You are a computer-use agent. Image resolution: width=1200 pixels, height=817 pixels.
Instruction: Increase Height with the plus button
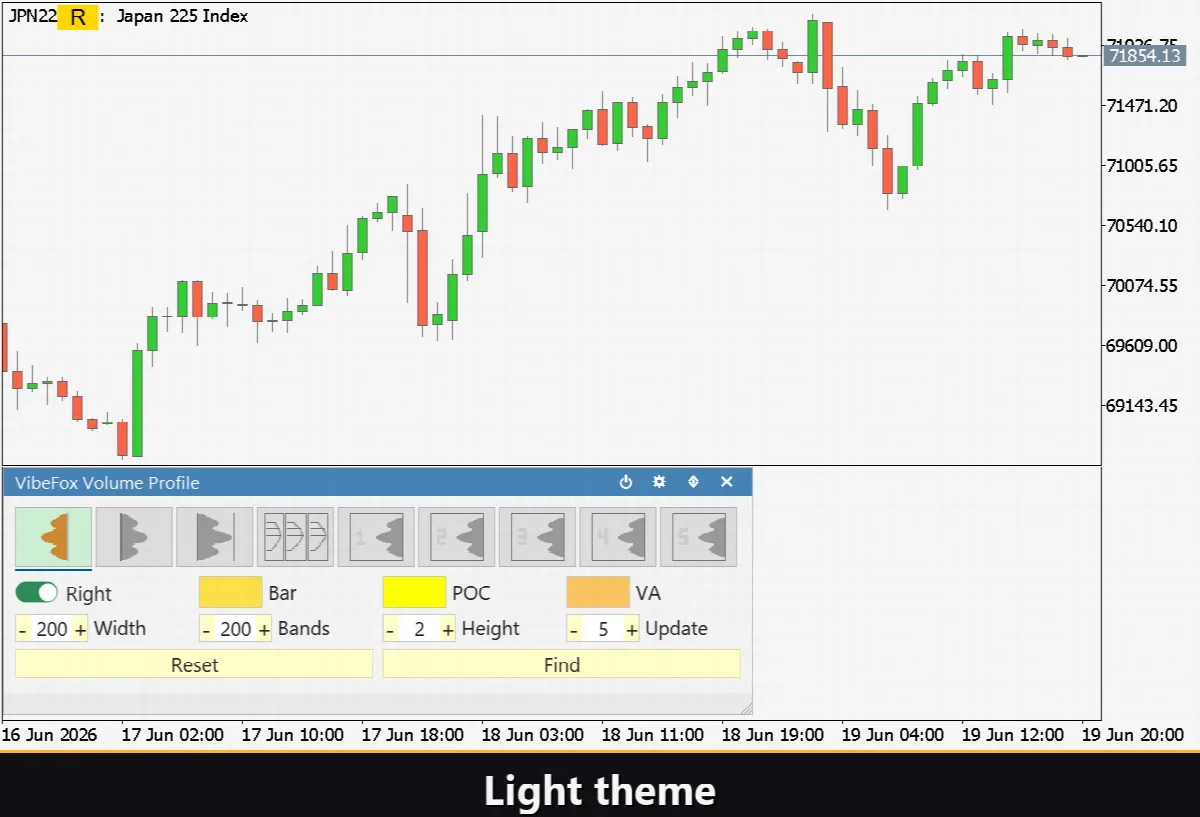point(449,629)
